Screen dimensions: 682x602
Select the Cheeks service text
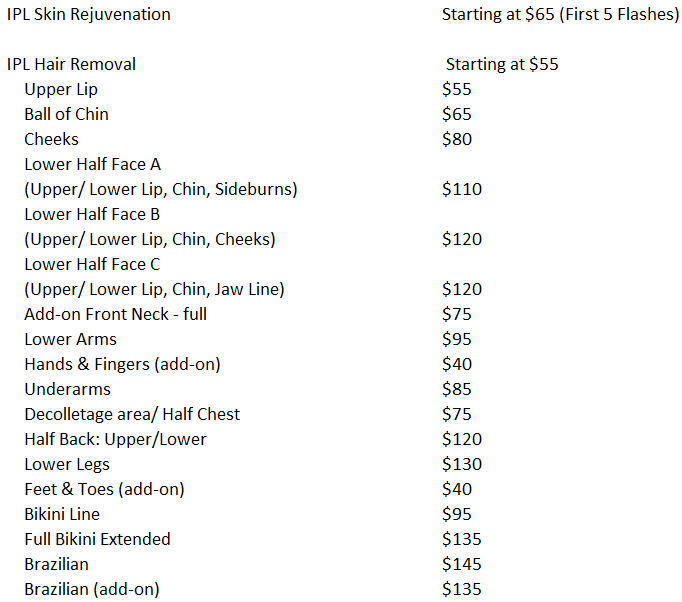pos(51,139)
